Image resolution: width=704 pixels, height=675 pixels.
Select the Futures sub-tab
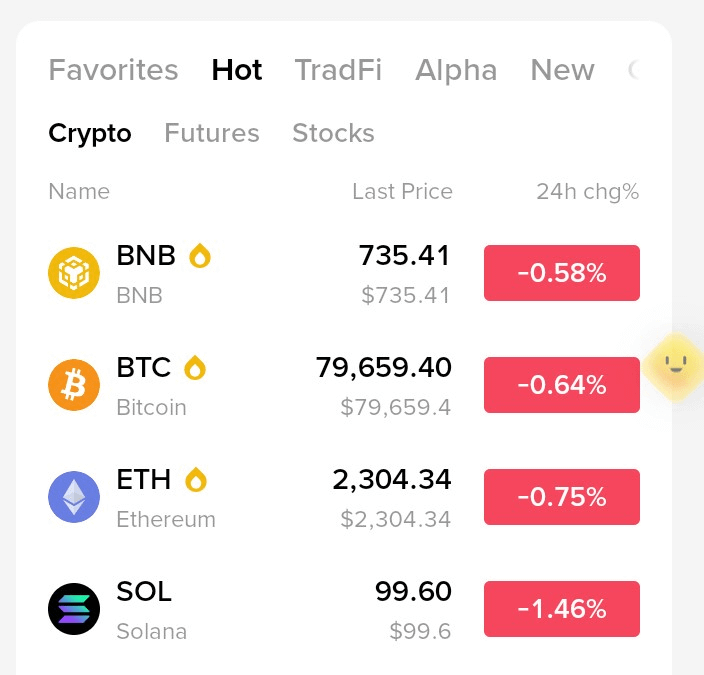point(212,133)
